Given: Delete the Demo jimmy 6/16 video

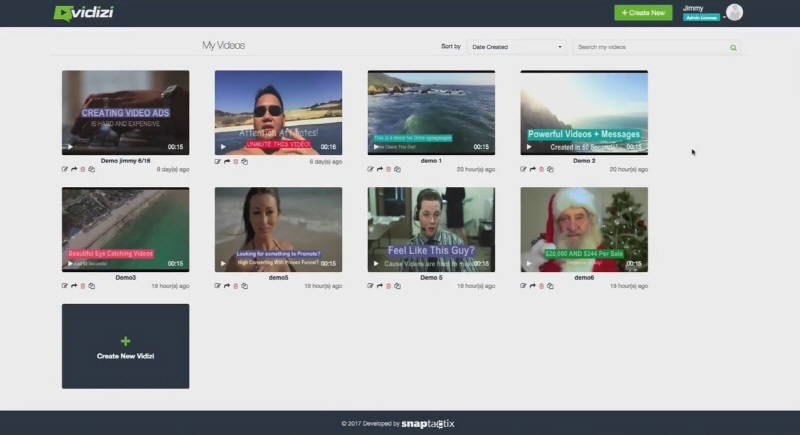Looking at the screenshot, I should pos(83,169).
